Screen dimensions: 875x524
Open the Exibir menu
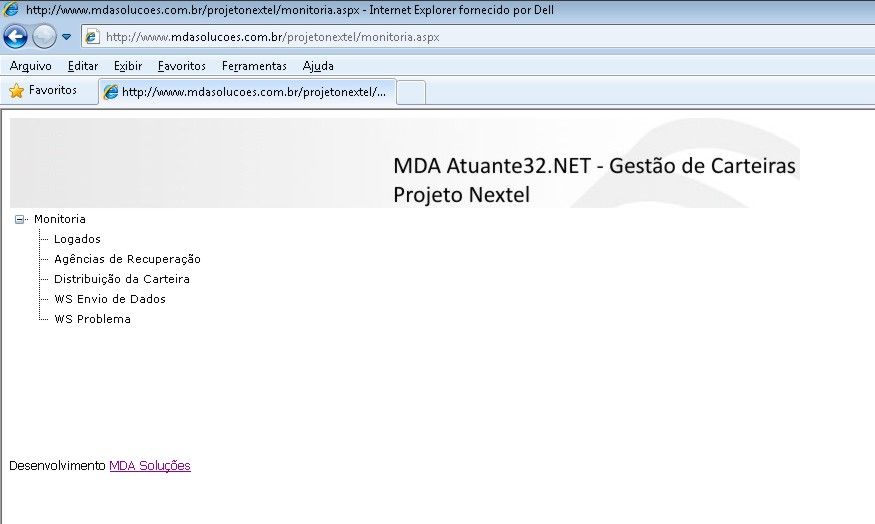pos(128,66)
